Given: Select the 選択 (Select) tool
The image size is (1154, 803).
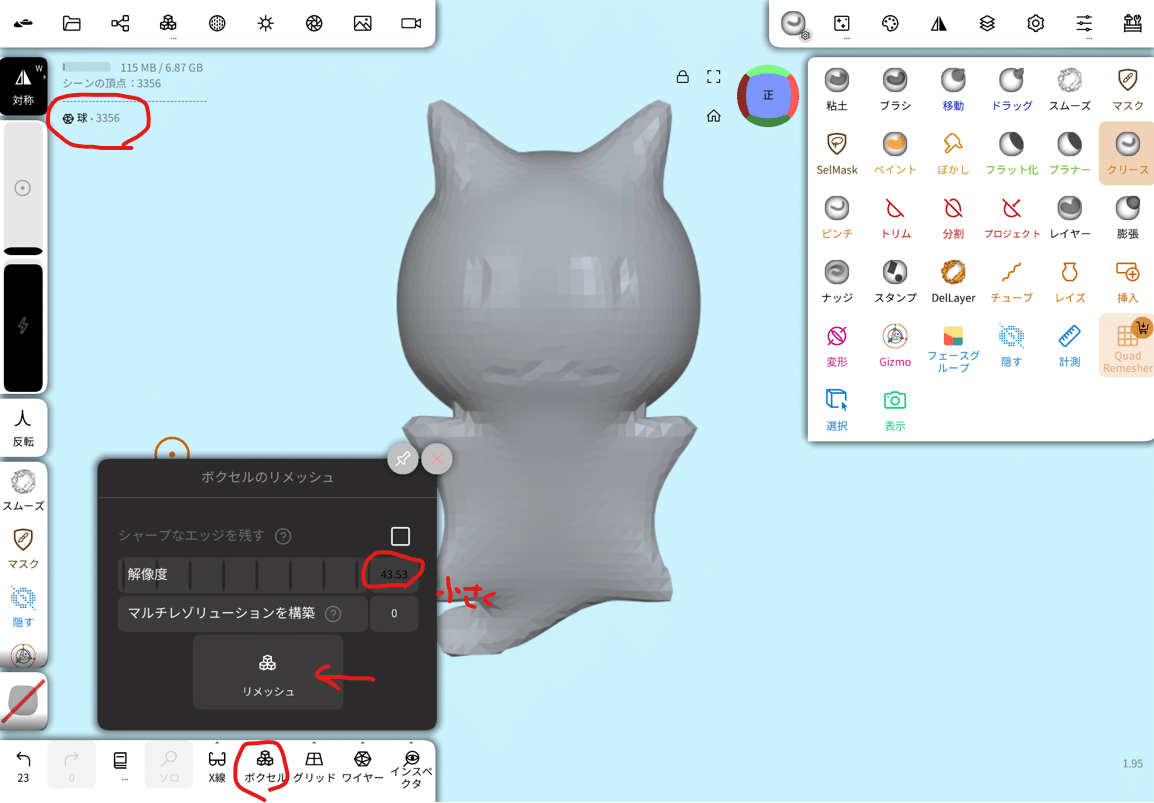Looking at the screenshot, I should 836,410.
